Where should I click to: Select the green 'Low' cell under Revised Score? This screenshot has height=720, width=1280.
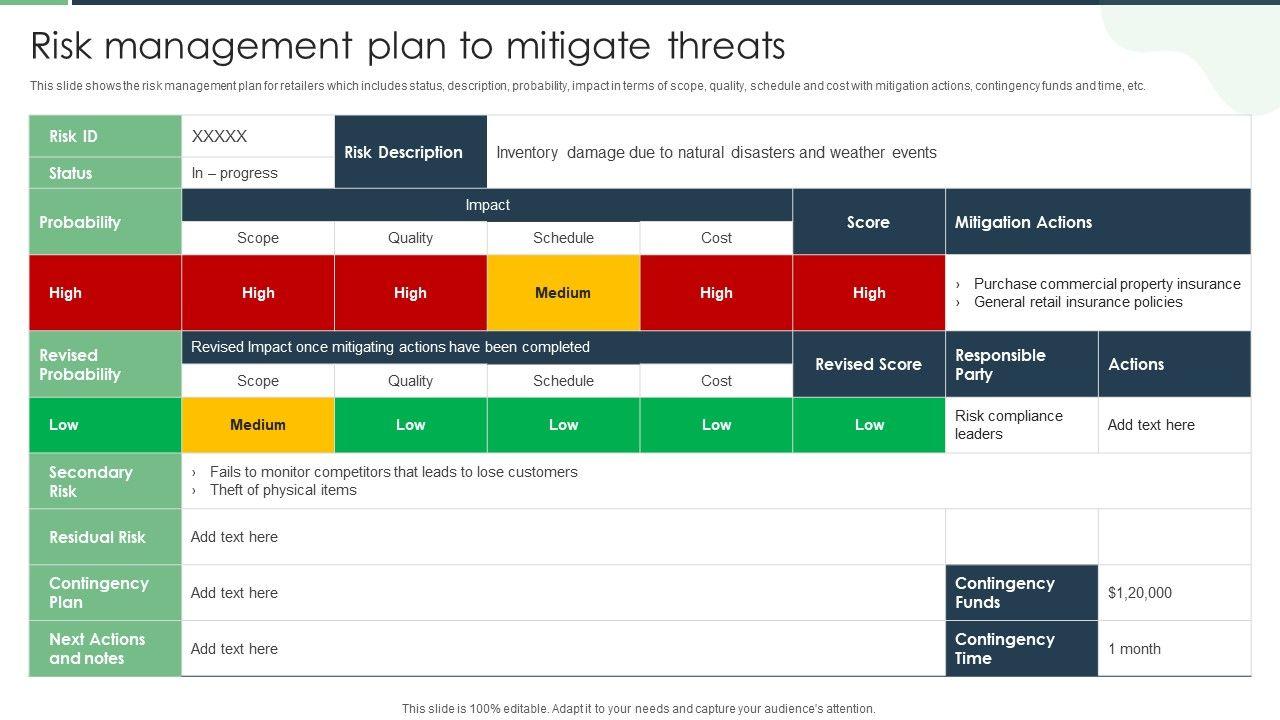(x=869, y=425)
